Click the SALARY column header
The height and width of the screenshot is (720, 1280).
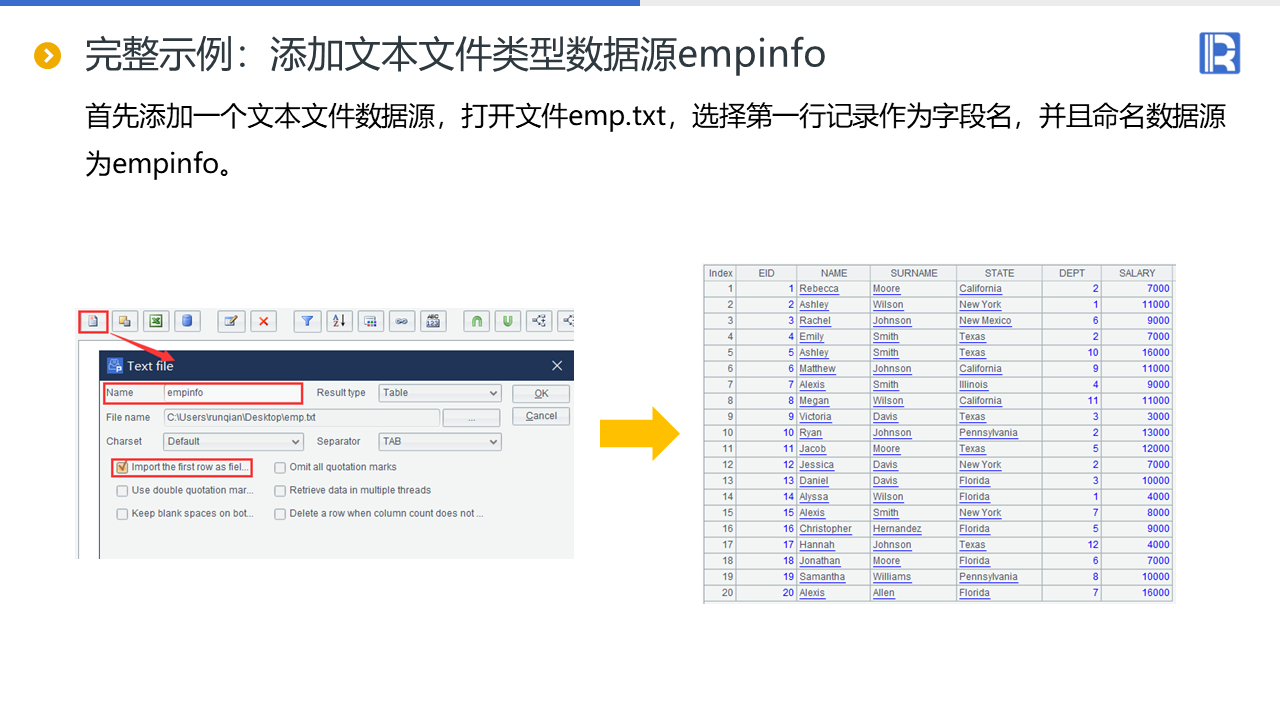(x=1137, y=273)
